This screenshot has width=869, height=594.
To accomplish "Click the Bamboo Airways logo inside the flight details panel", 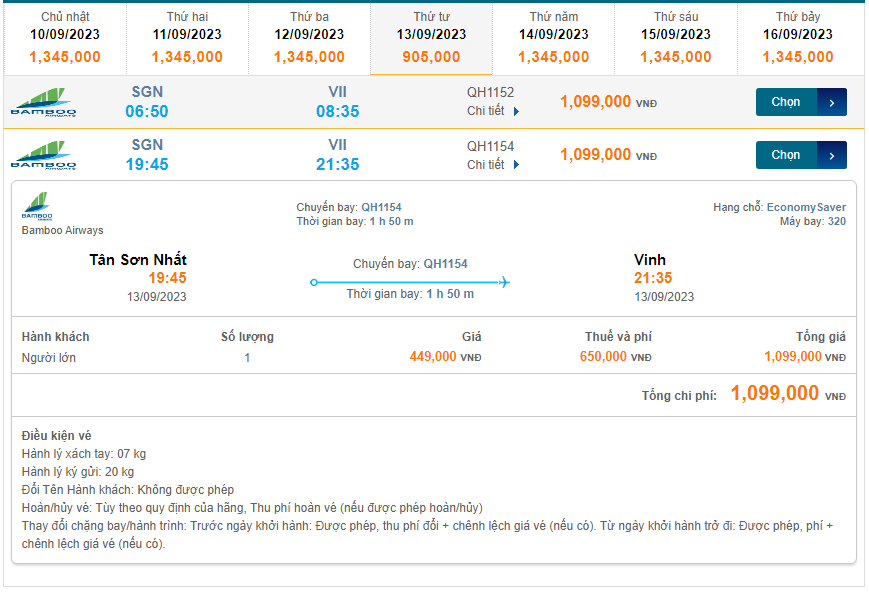I will [36, 207].
